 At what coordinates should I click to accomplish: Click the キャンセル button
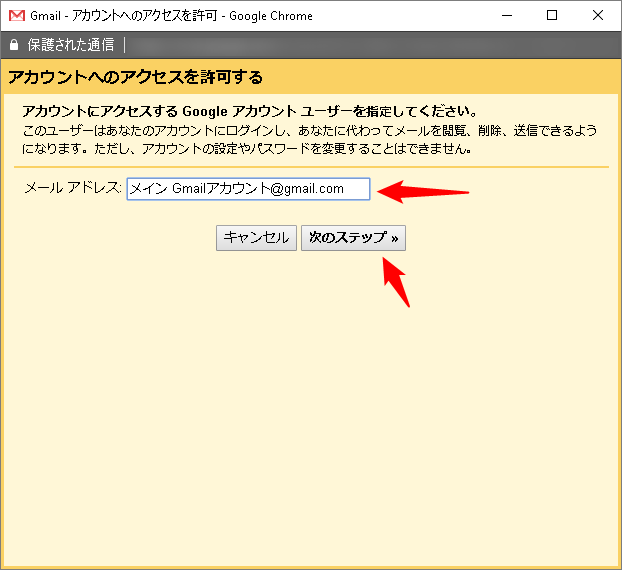[x=256, y=238]
